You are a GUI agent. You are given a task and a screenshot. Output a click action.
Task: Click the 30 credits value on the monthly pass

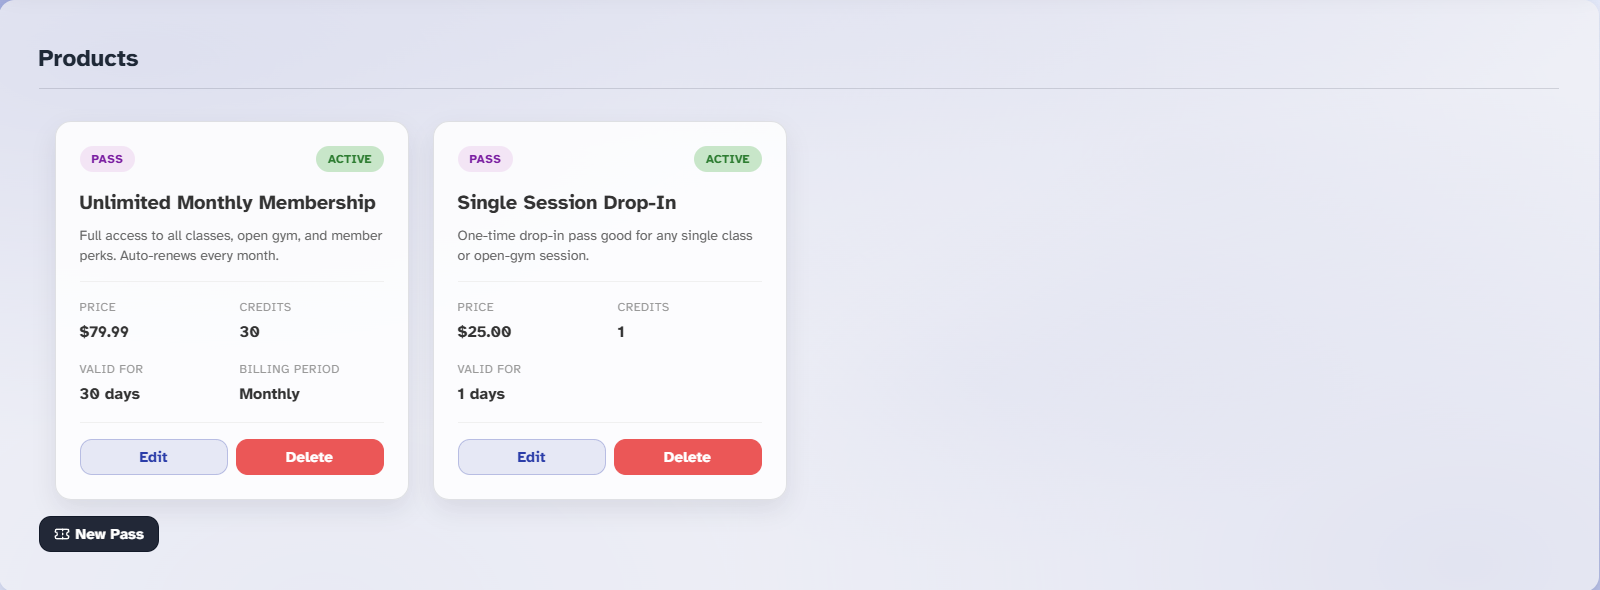pos(249,331)
